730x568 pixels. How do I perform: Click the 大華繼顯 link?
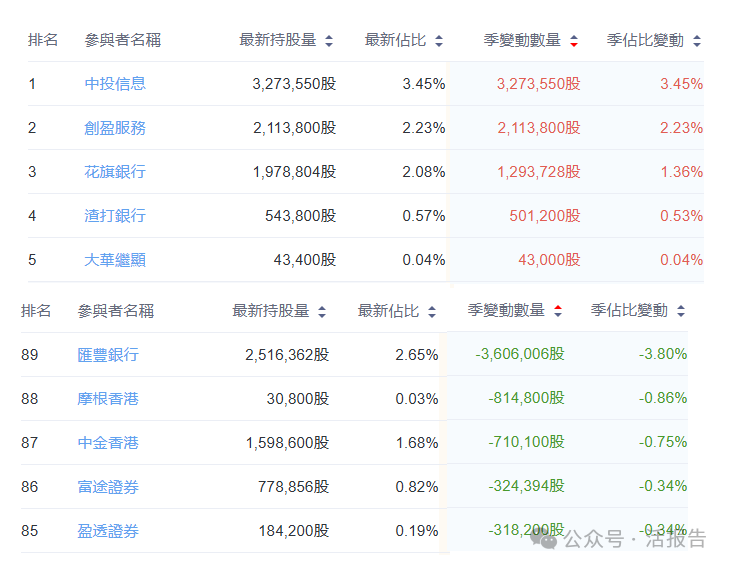pyautogui.click(x=115, y=260)
